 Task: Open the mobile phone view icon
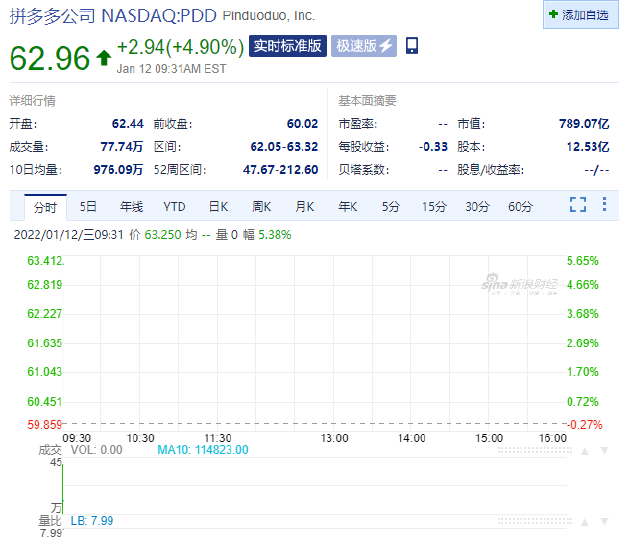[412, 45]
